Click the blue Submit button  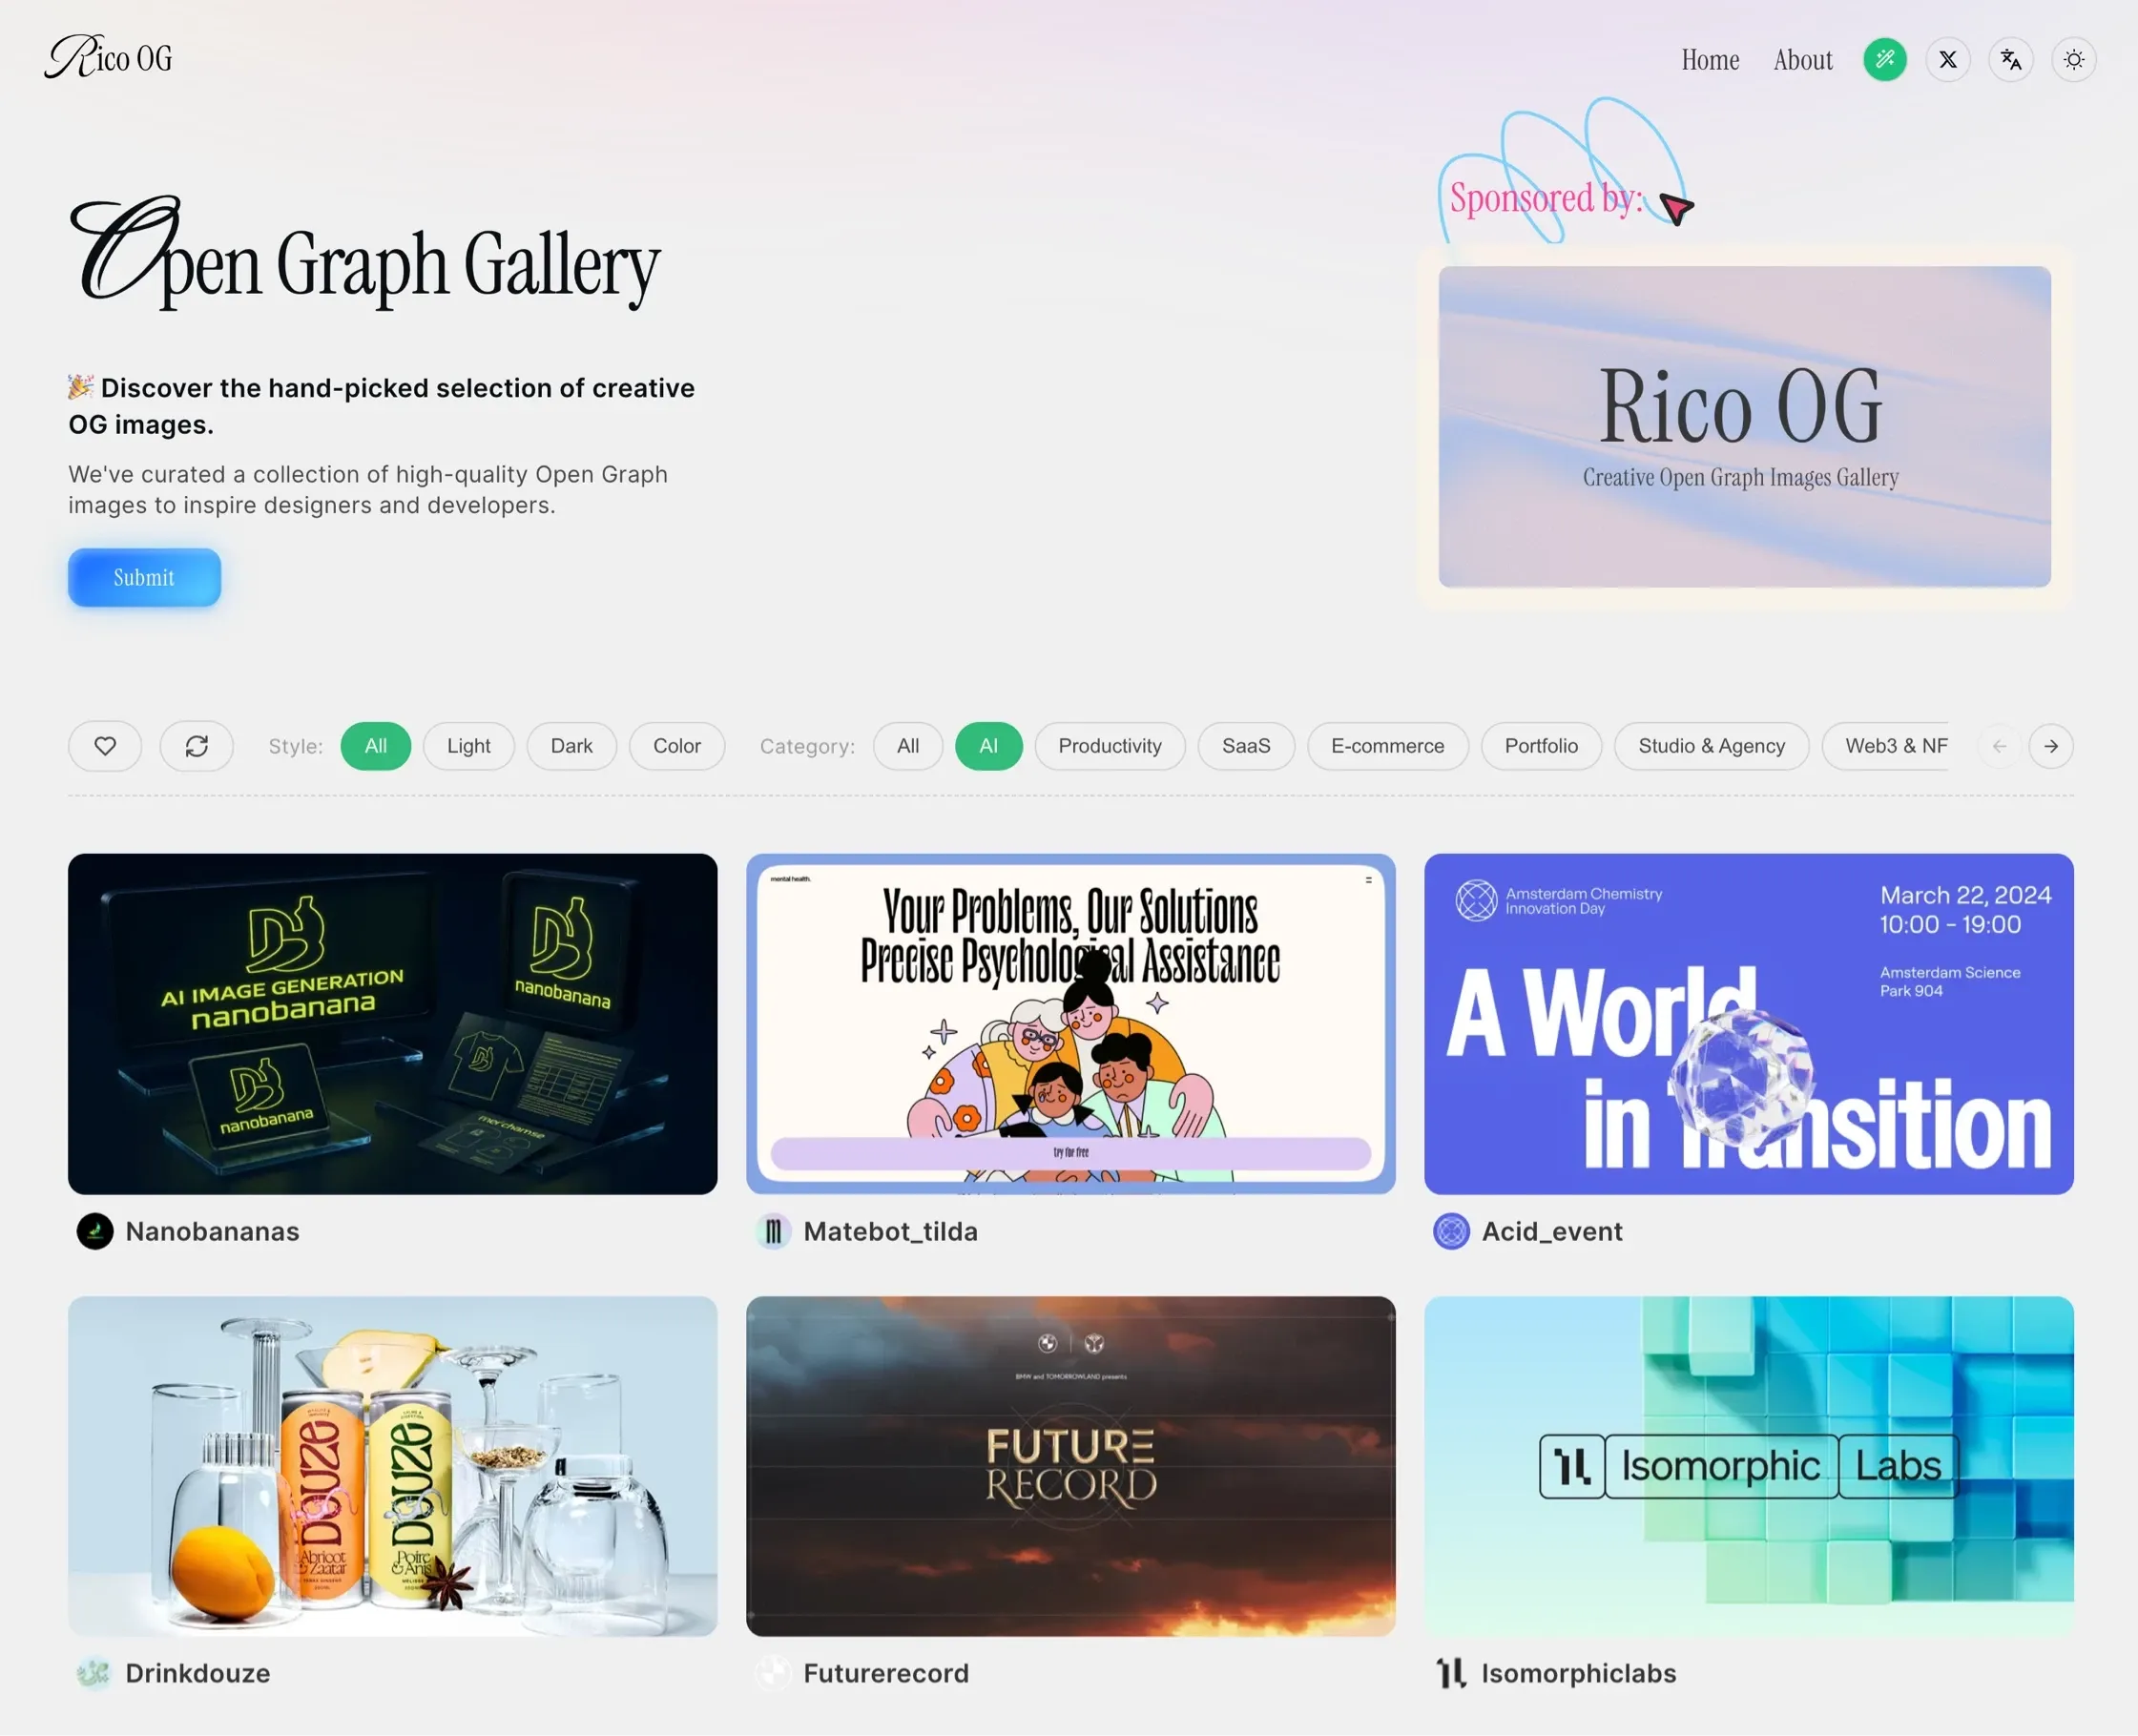coord(144,577)
